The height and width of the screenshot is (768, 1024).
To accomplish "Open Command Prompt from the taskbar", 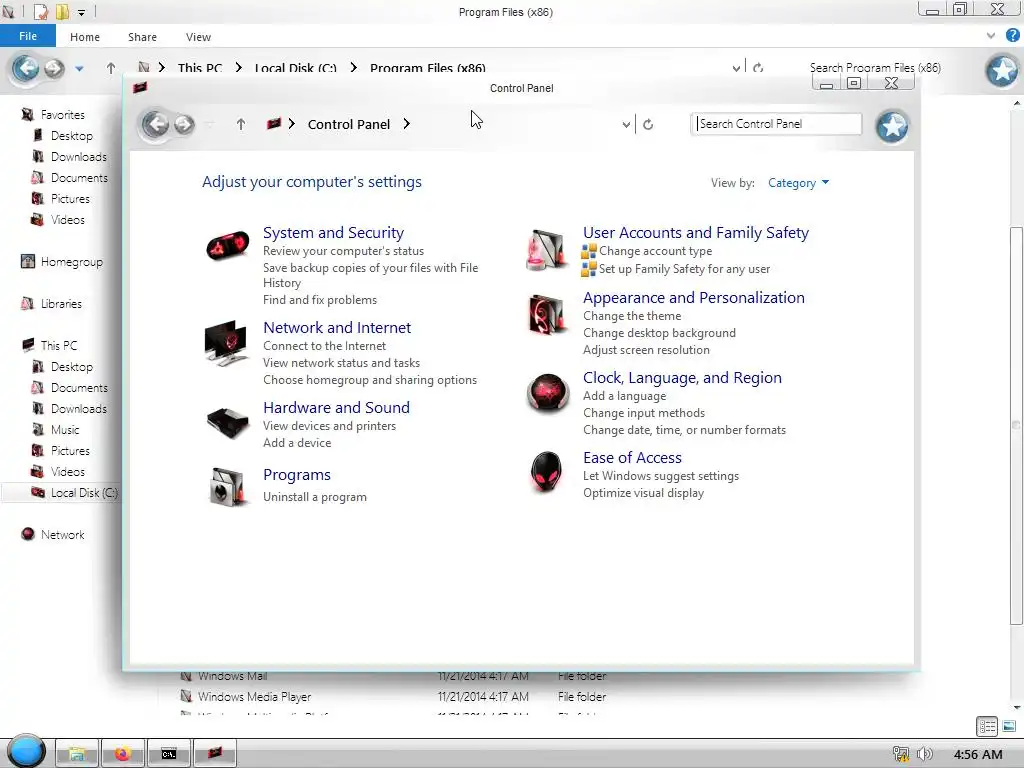I will (x=168, y=754).
